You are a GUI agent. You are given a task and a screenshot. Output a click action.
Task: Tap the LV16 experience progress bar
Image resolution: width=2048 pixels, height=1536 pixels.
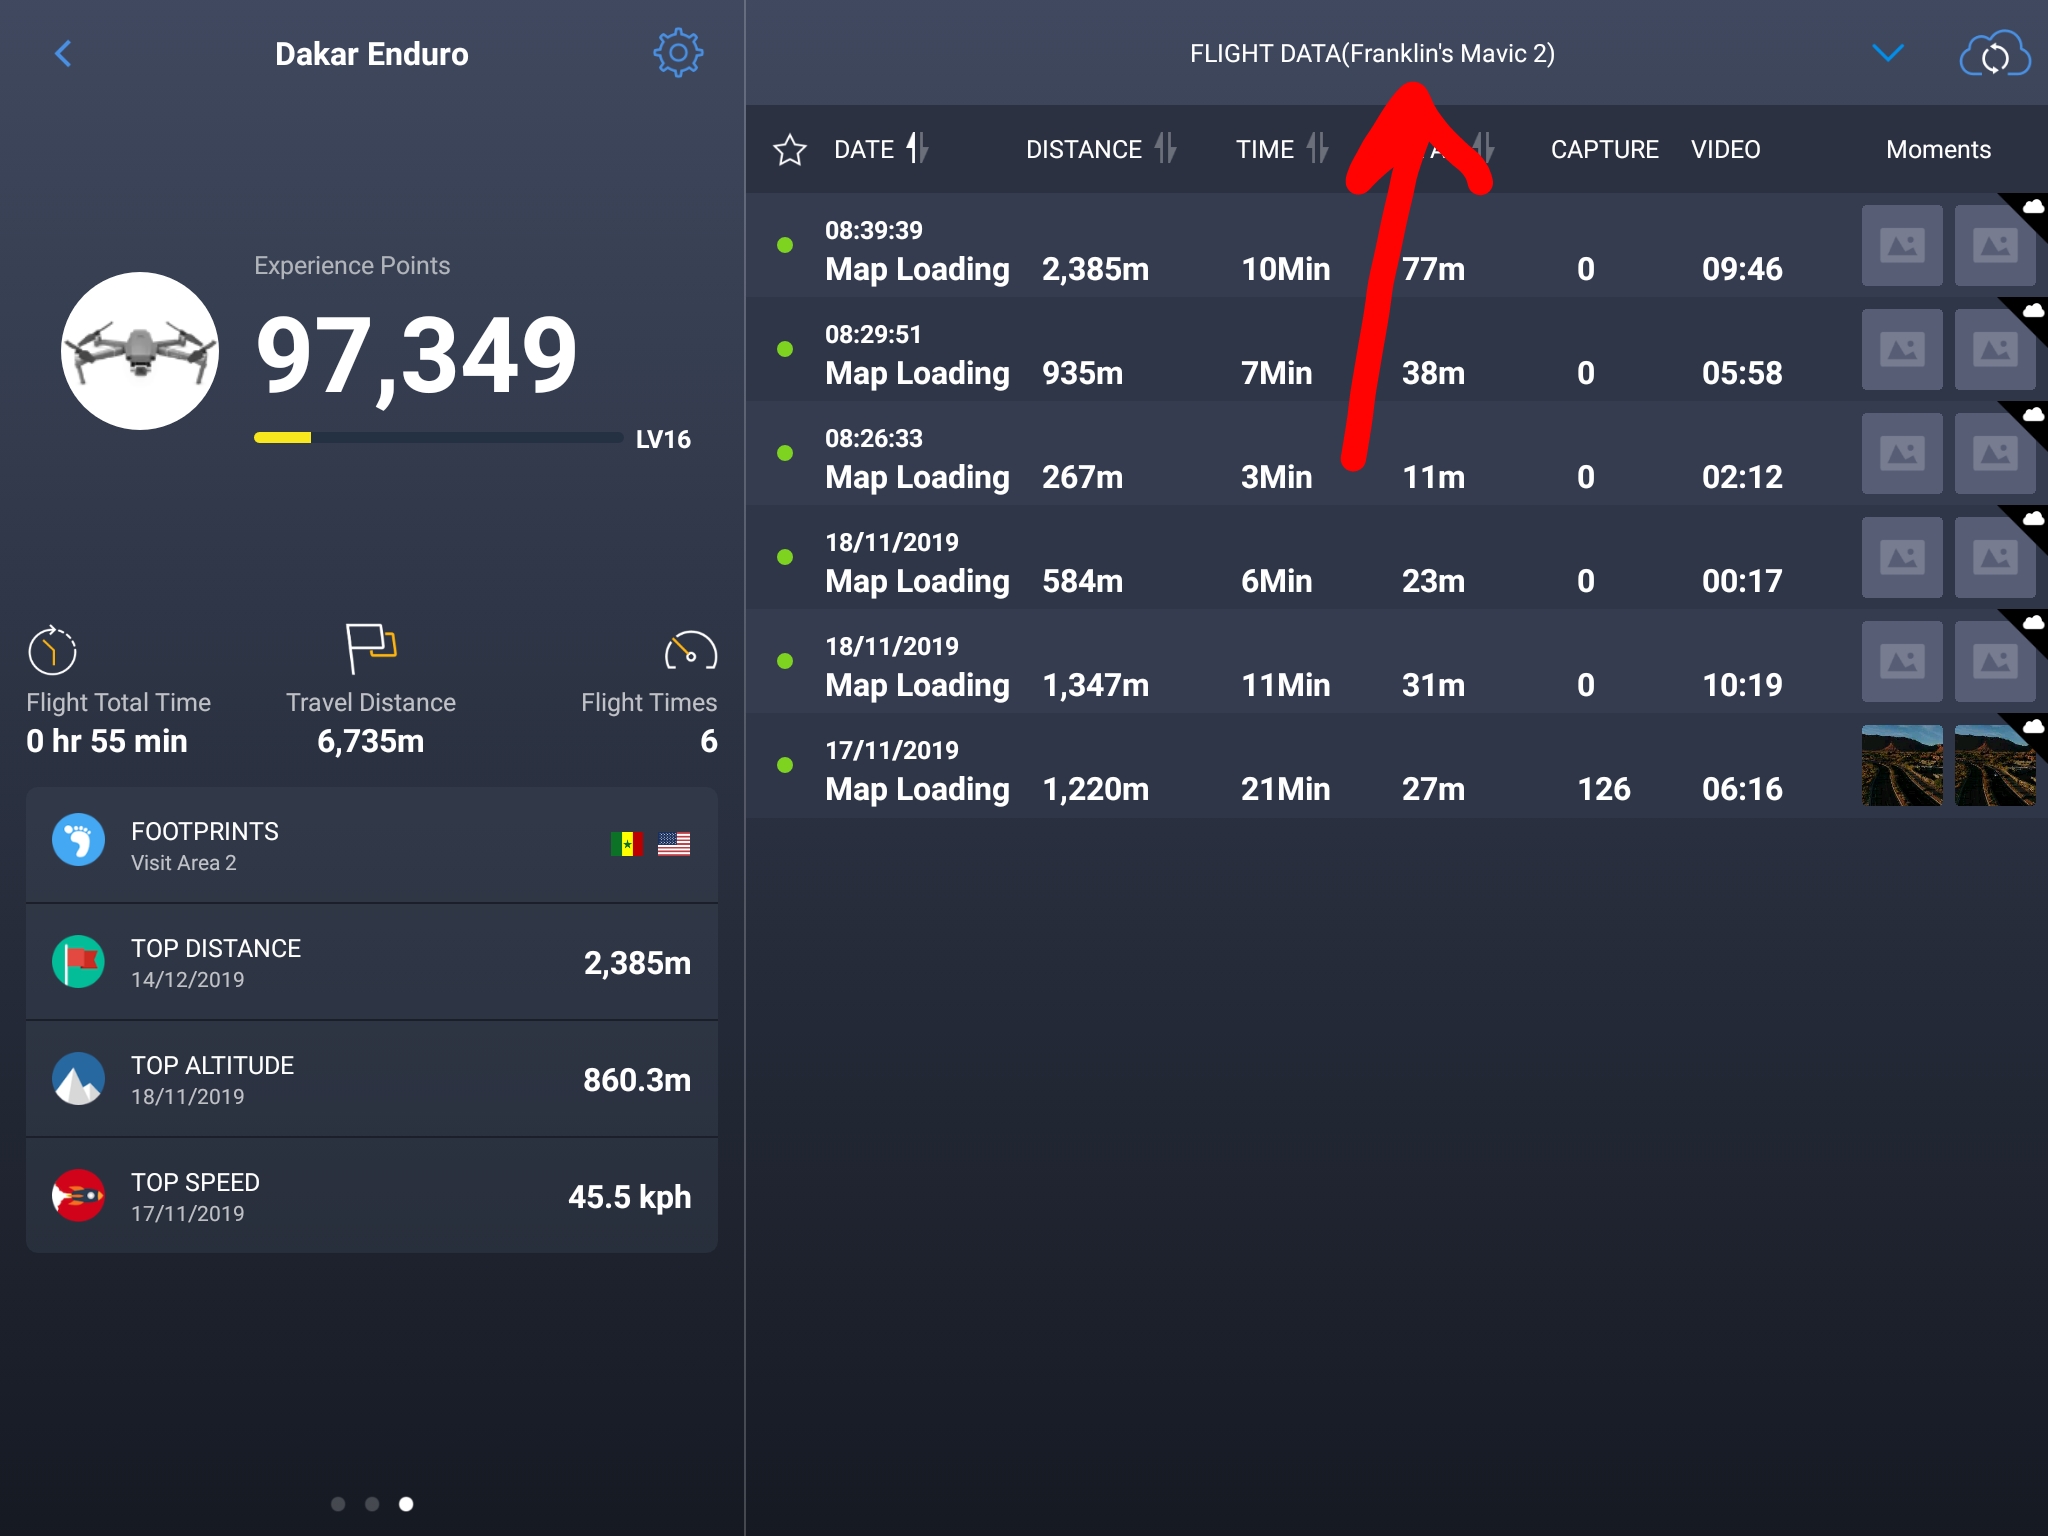coord(438,438)
